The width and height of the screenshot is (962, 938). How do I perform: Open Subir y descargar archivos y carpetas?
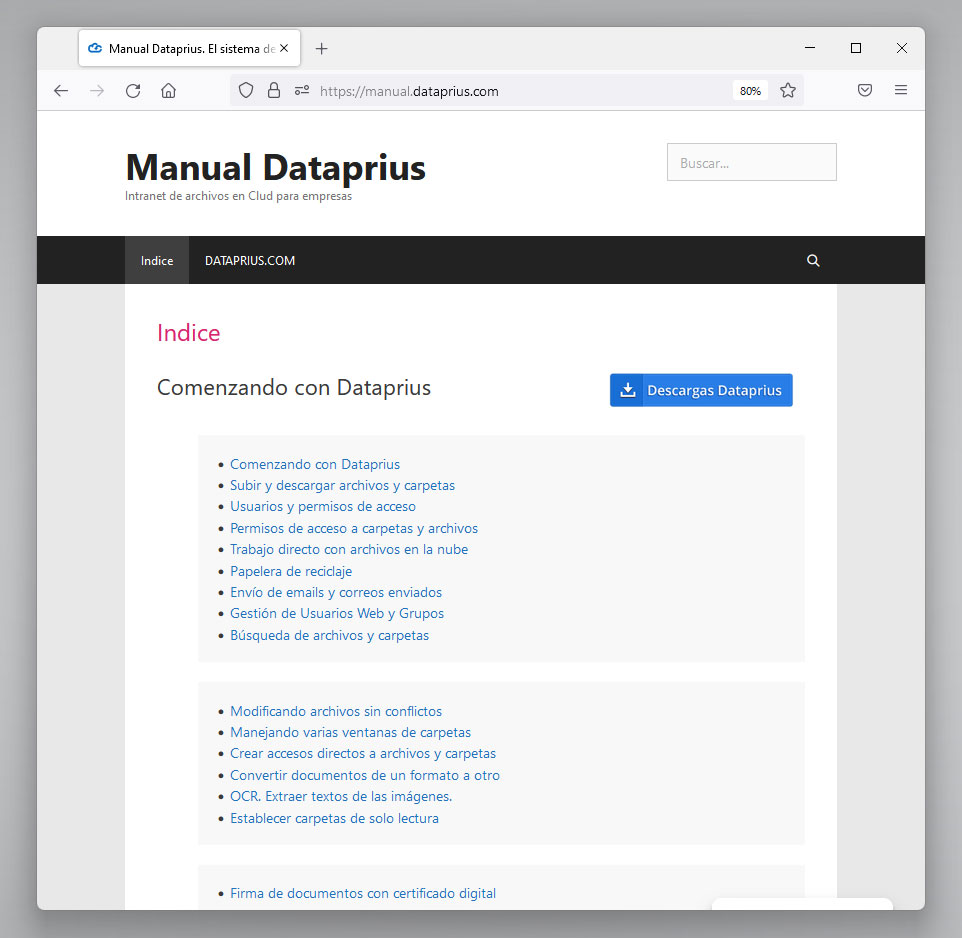coord(342,485)
